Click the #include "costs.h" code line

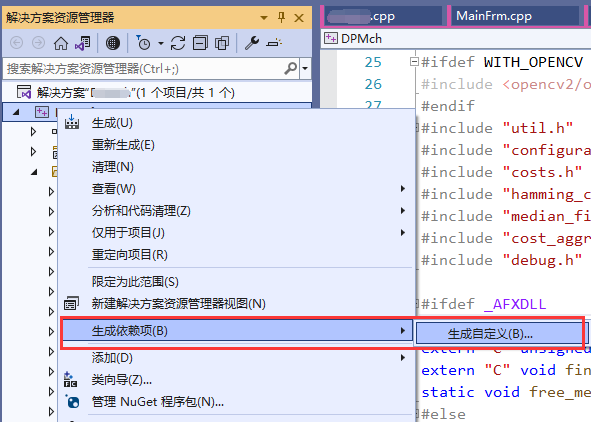click(x=501, y=172)
